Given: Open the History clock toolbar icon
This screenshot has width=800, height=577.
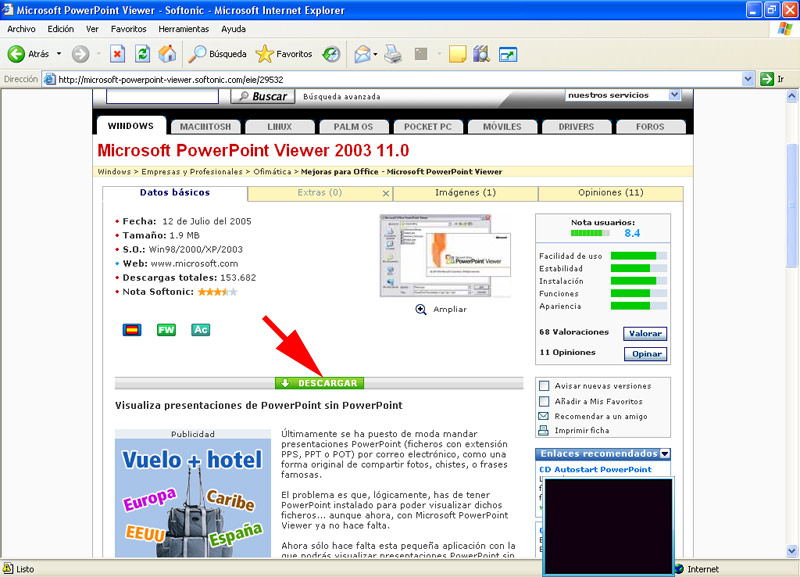Looking at the screenshot, I should 331,54.
